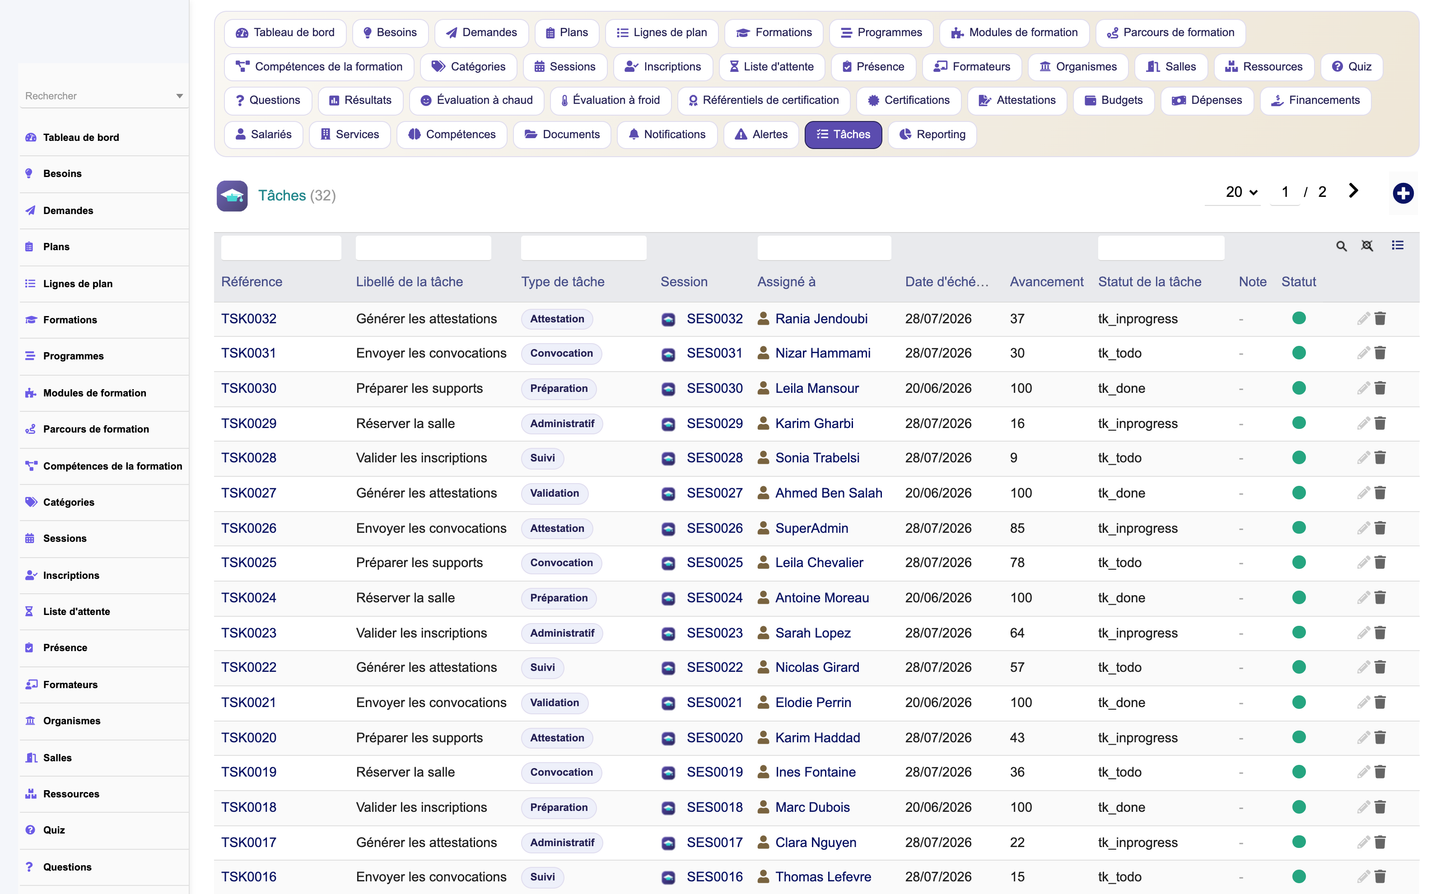1445x894 pixels.
Task: Open assignee SuperAdmin link
Action: [x=812, y=528]
